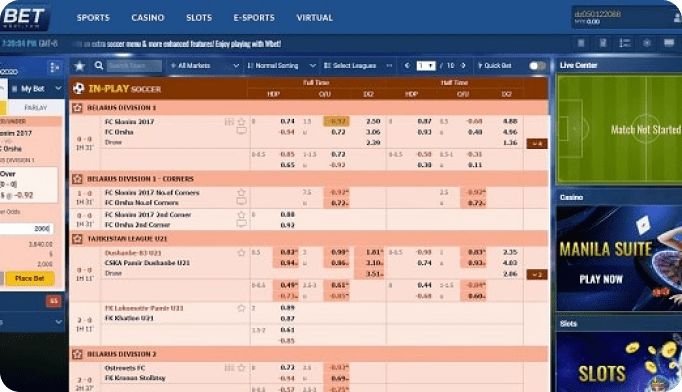Open live TV icon for No.of Corners match
The image size is (682, 392).
241,201
